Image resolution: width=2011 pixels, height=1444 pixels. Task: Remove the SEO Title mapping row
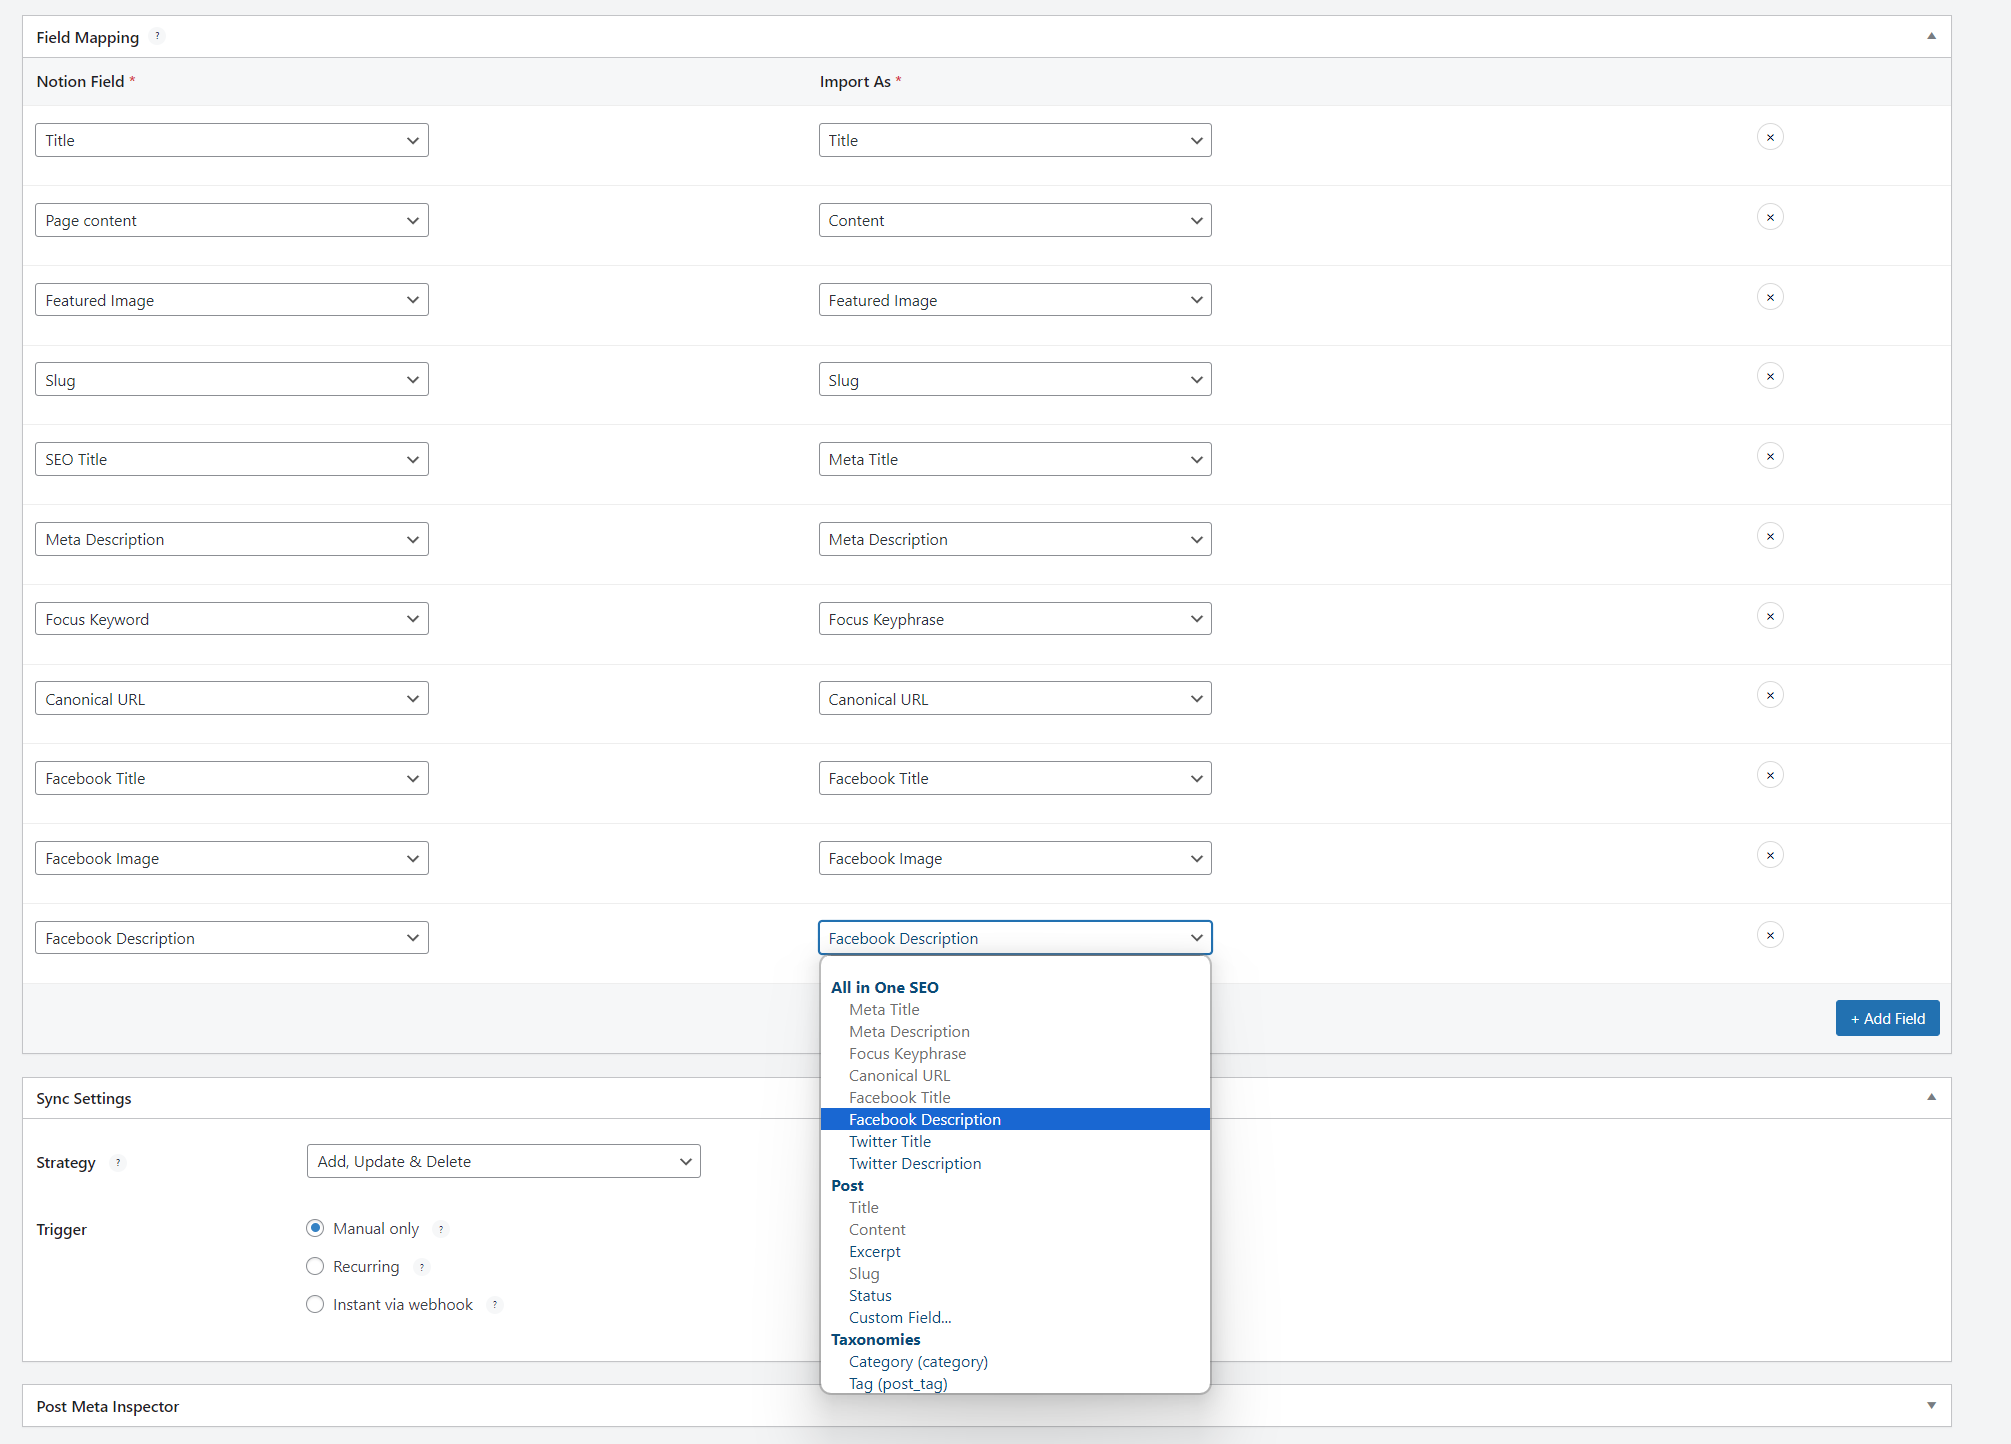pyautogui.click(x=1771, y=456)
